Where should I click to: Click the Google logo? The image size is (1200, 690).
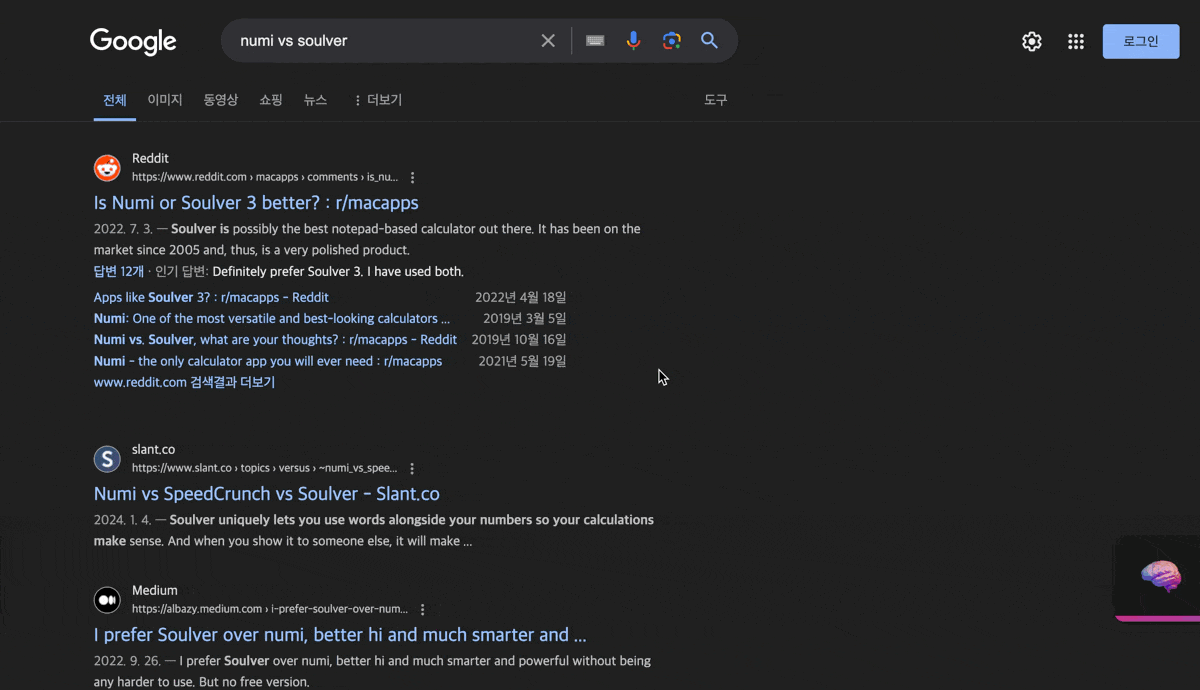(x=133, y=41)
